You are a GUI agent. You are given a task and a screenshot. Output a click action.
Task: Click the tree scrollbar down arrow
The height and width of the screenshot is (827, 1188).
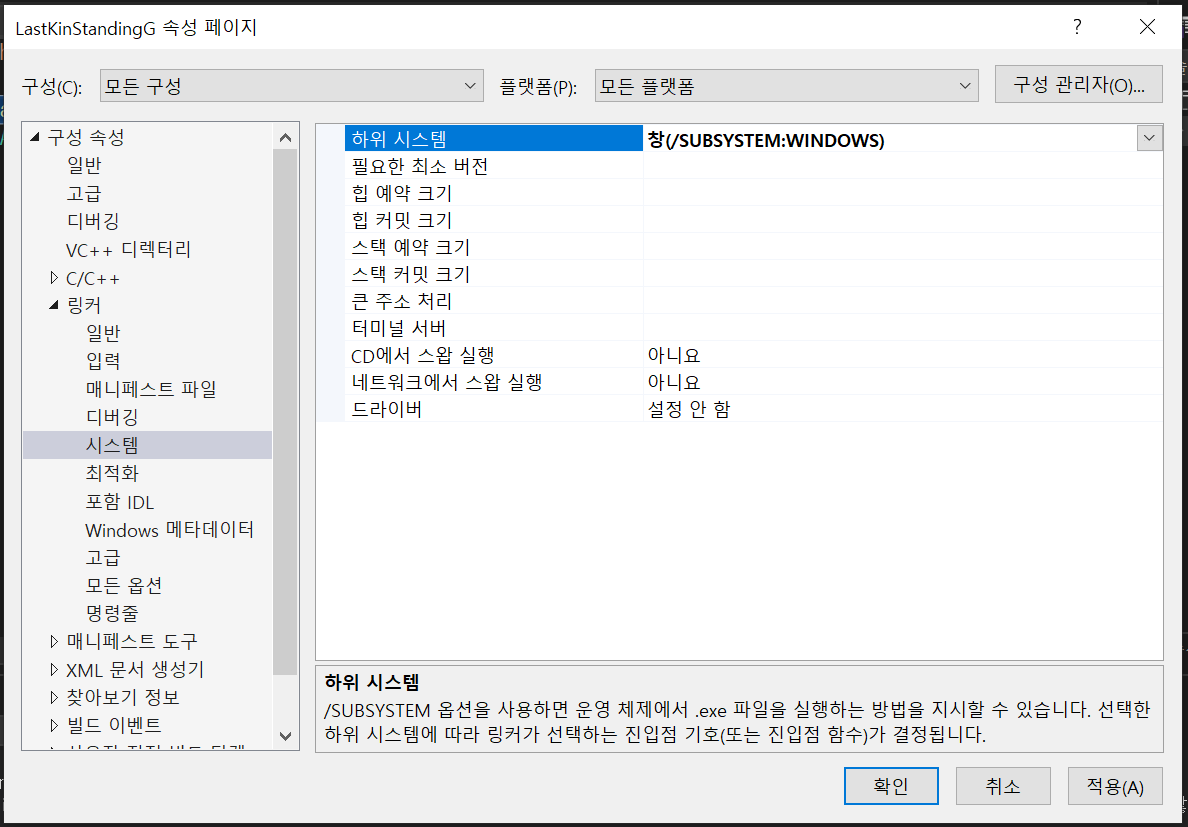coord(285,735)
